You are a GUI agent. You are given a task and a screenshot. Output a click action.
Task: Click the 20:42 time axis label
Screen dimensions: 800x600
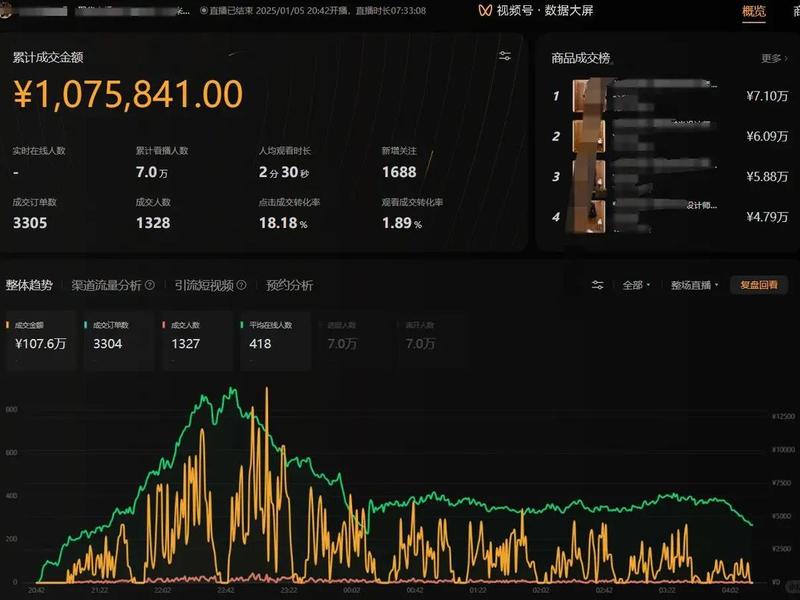click(36, 590)
